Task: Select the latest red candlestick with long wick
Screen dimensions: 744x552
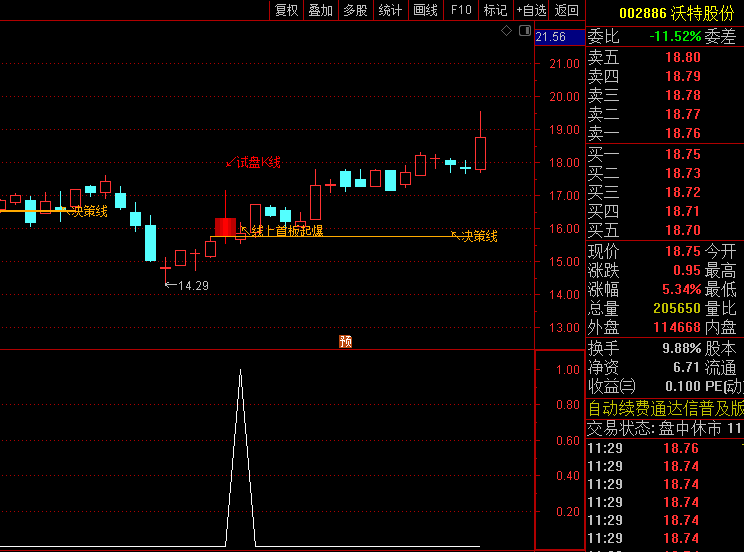Action: [480, 153]
